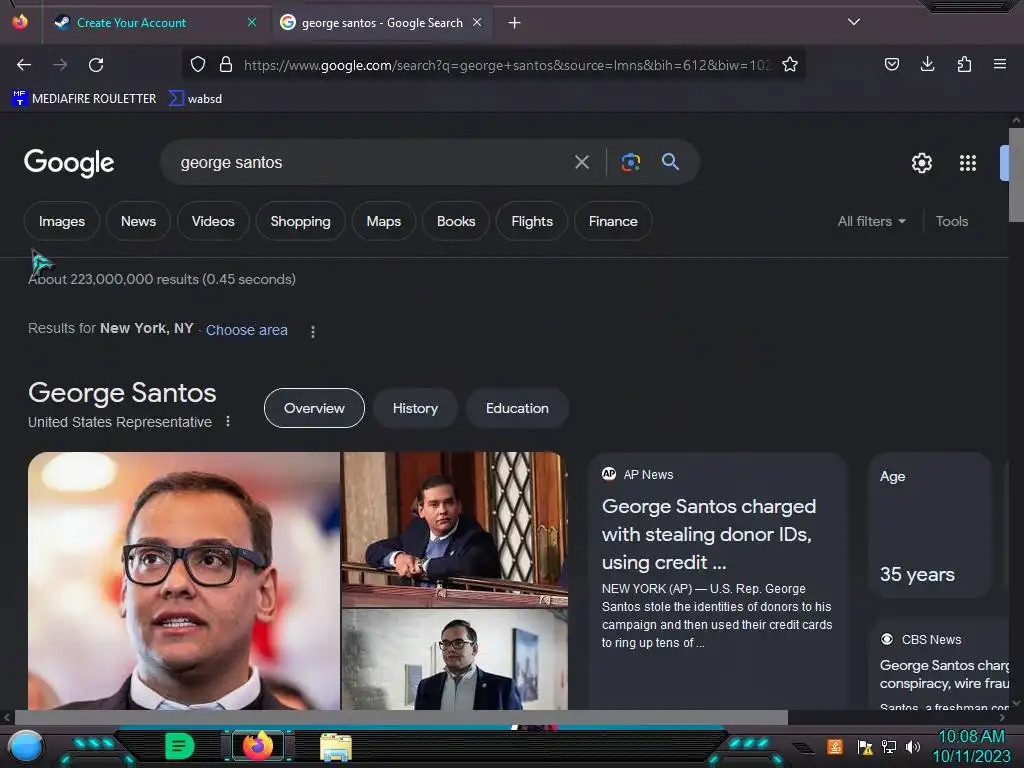
Task: Open the Action Center flag tray icon
Action: click(865, 746)
